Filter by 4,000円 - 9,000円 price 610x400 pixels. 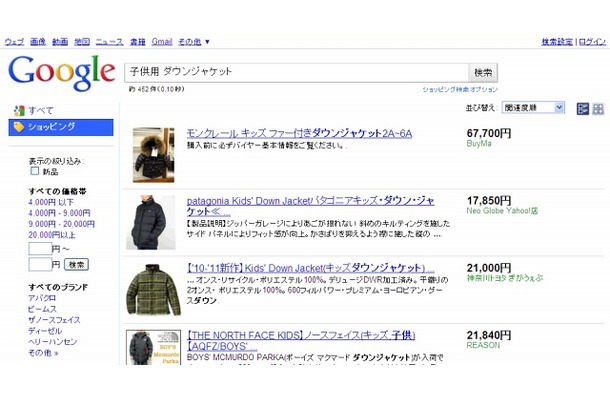coord(59,213)
